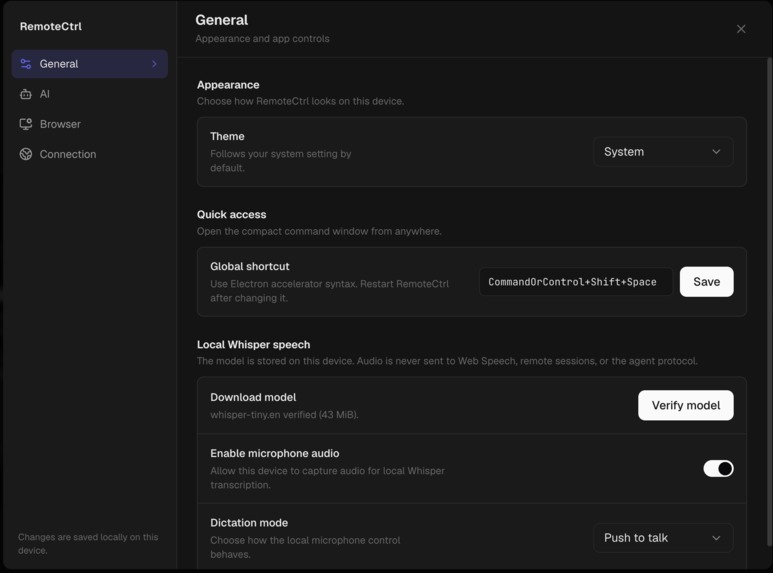This screenshot has width=773, height=573.
Task: Click the Local Whisper speech heading
Action: (x=253, y=345)
